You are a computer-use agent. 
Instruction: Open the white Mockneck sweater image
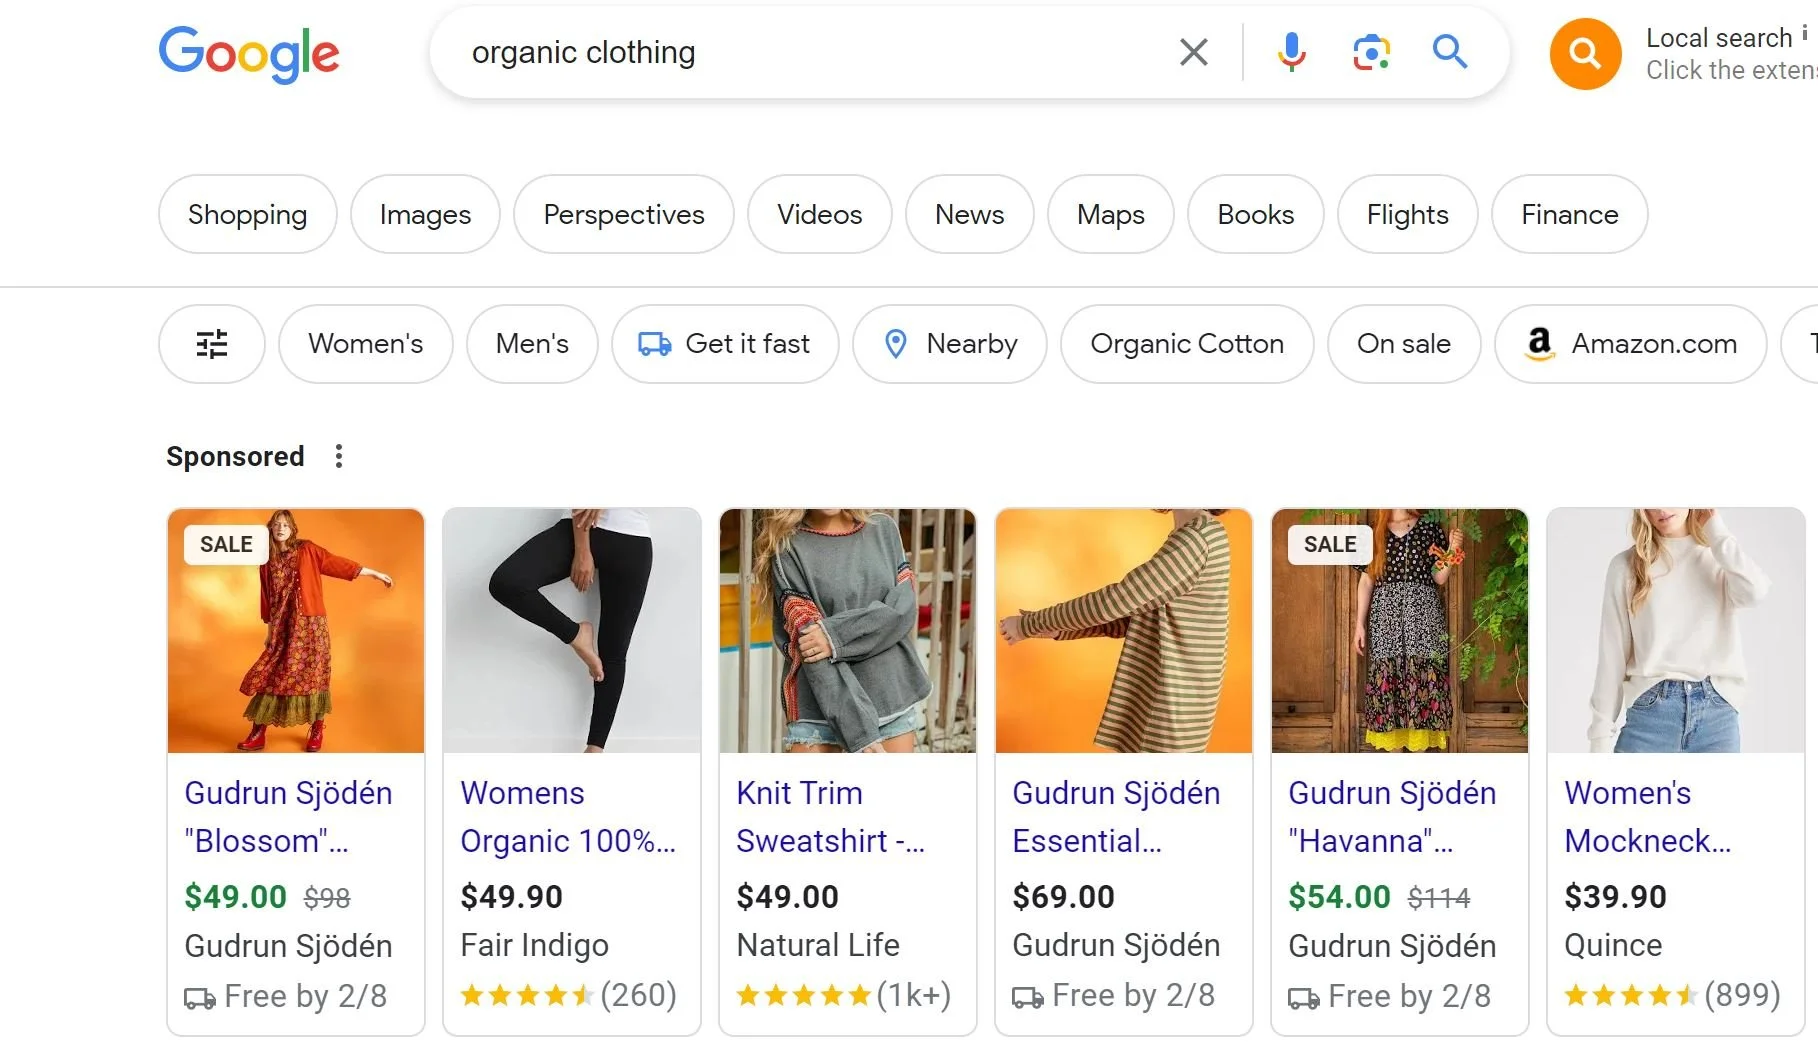coord(1676,630)
